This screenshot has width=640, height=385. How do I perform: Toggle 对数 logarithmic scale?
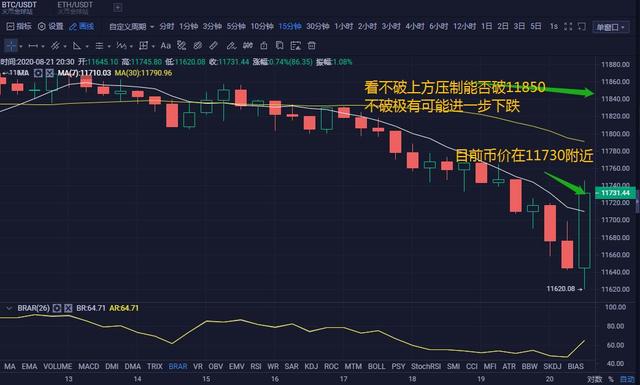coord(595,379)
